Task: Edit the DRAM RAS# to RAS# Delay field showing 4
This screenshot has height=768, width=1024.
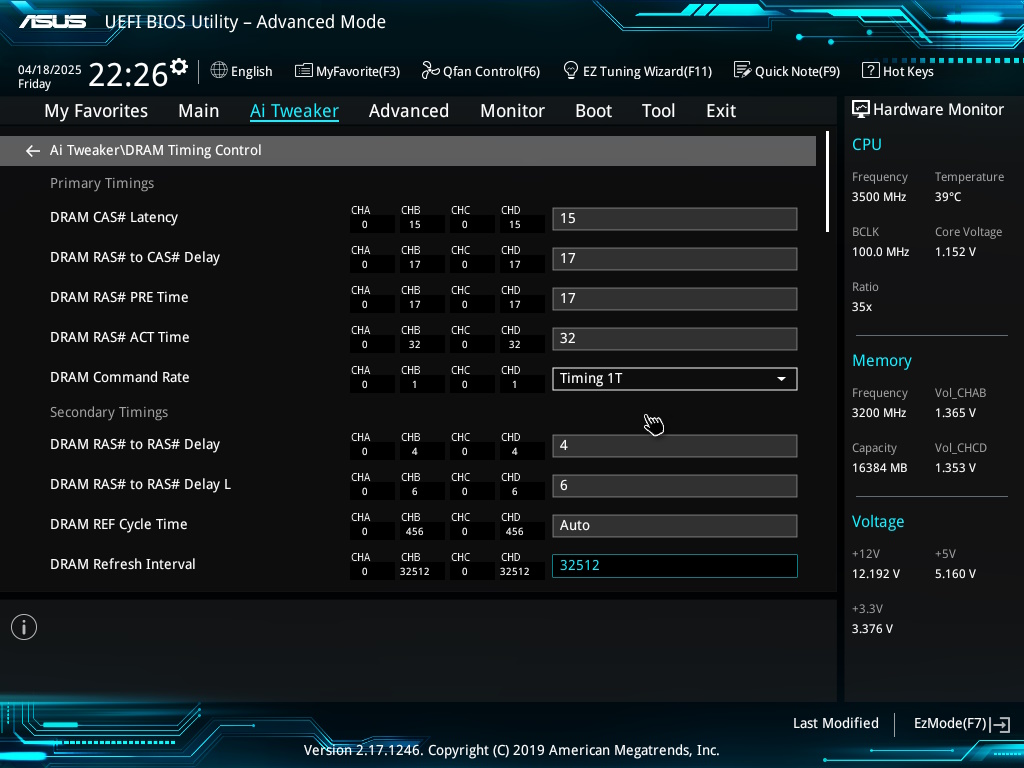Action: tap(675, 445)
